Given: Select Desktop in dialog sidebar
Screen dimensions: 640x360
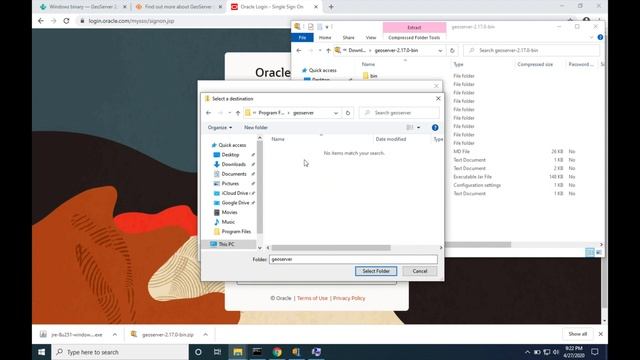Looking at the screenshot, I should click(230, 155).
